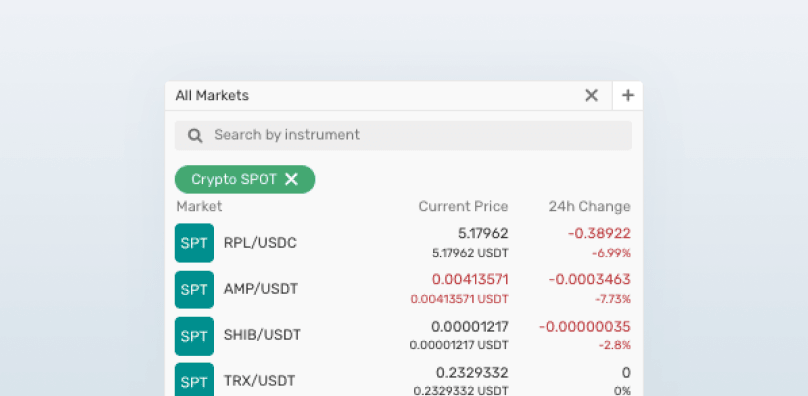Sort by Current Price column header

point(463,206)
